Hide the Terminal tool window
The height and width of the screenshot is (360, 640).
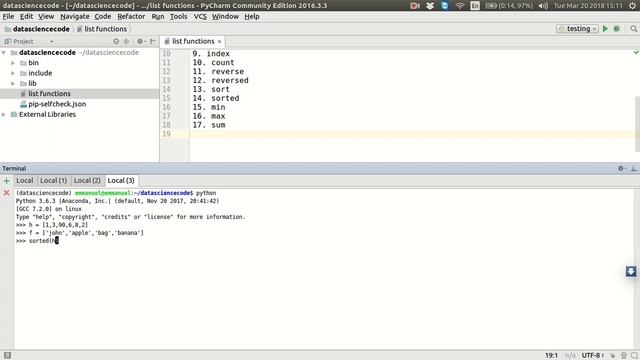(x=633, y=168)
